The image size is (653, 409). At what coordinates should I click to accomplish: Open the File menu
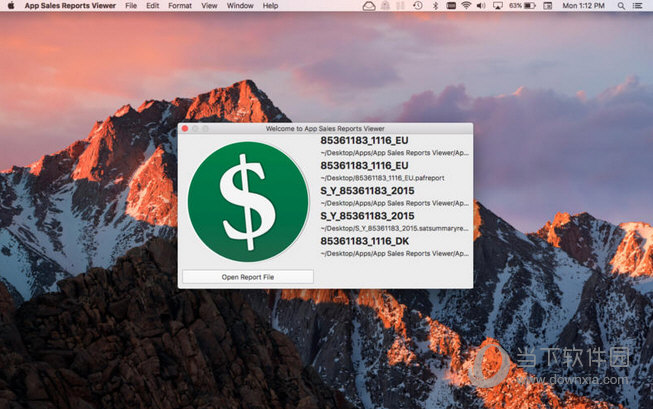[131, 6]
